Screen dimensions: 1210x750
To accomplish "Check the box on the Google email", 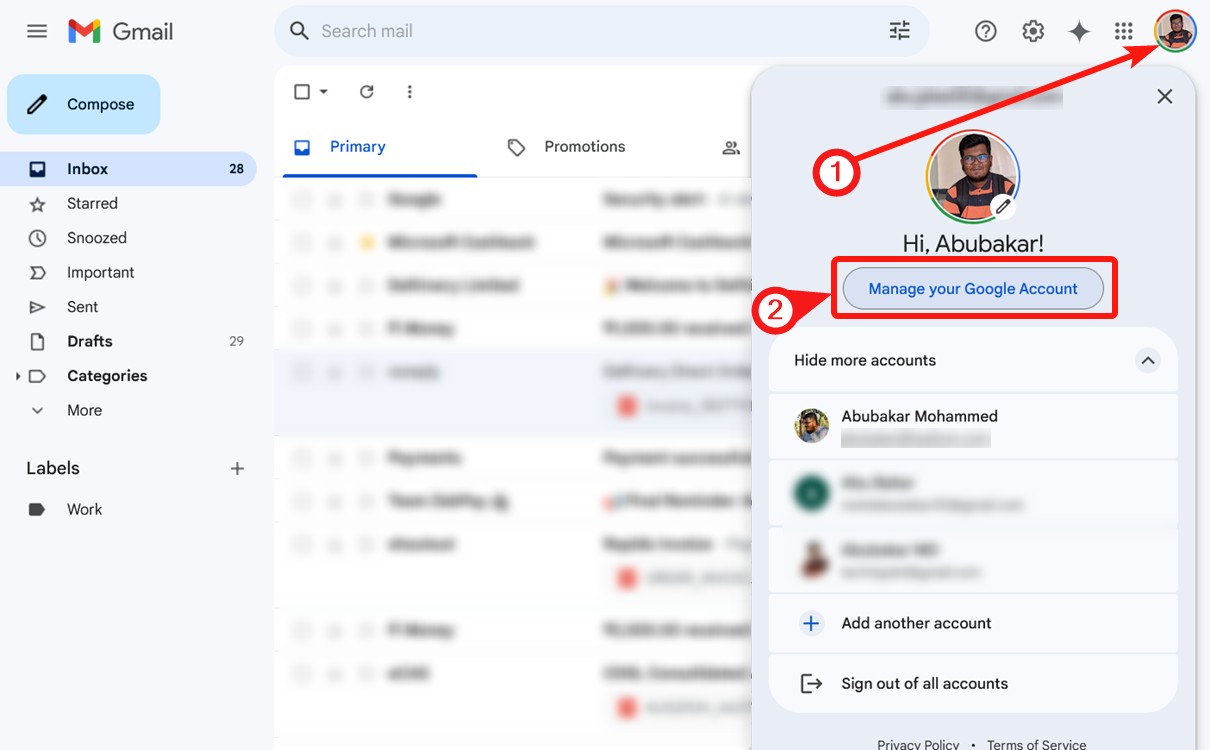I will point(301,199).
